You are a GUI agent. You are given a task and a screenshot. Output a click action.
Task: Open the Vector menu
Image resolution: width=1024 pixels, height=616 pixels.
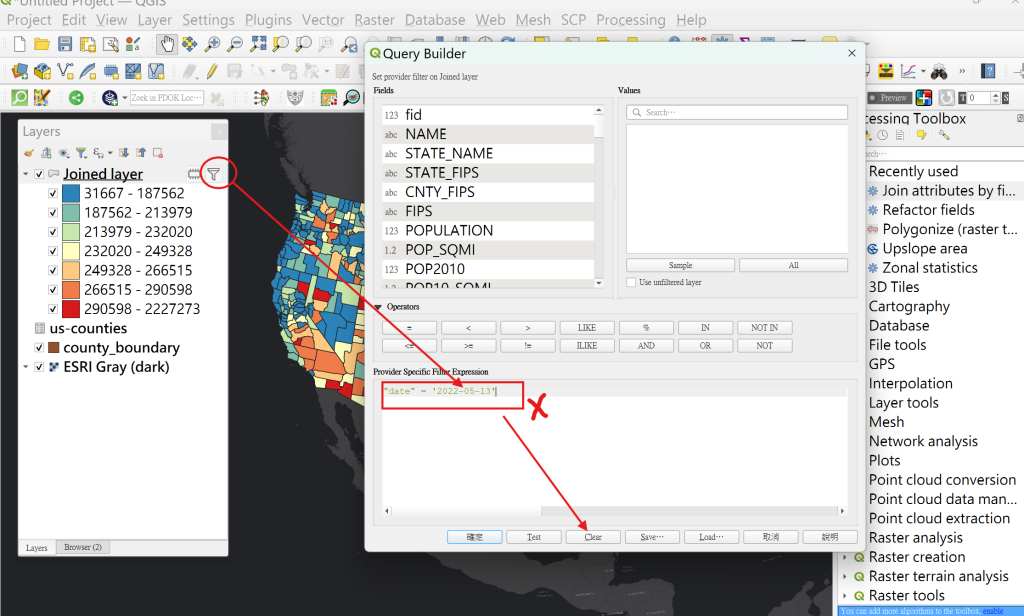point(323,20)
